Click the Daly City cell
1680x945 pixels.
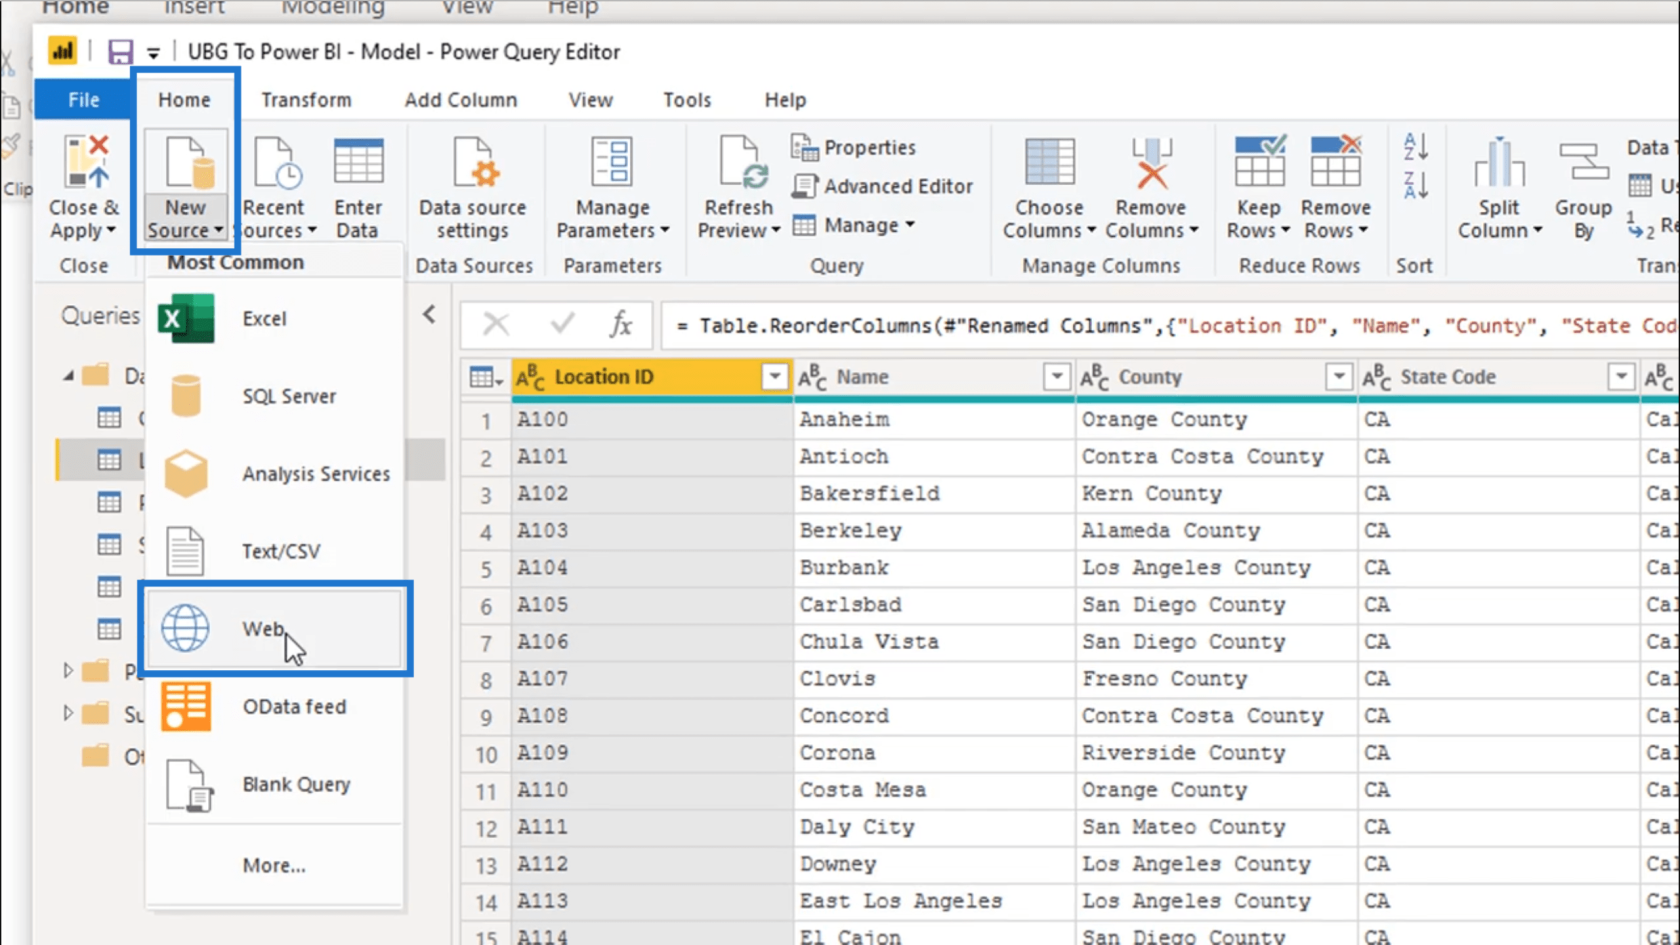tap(934, 828)
